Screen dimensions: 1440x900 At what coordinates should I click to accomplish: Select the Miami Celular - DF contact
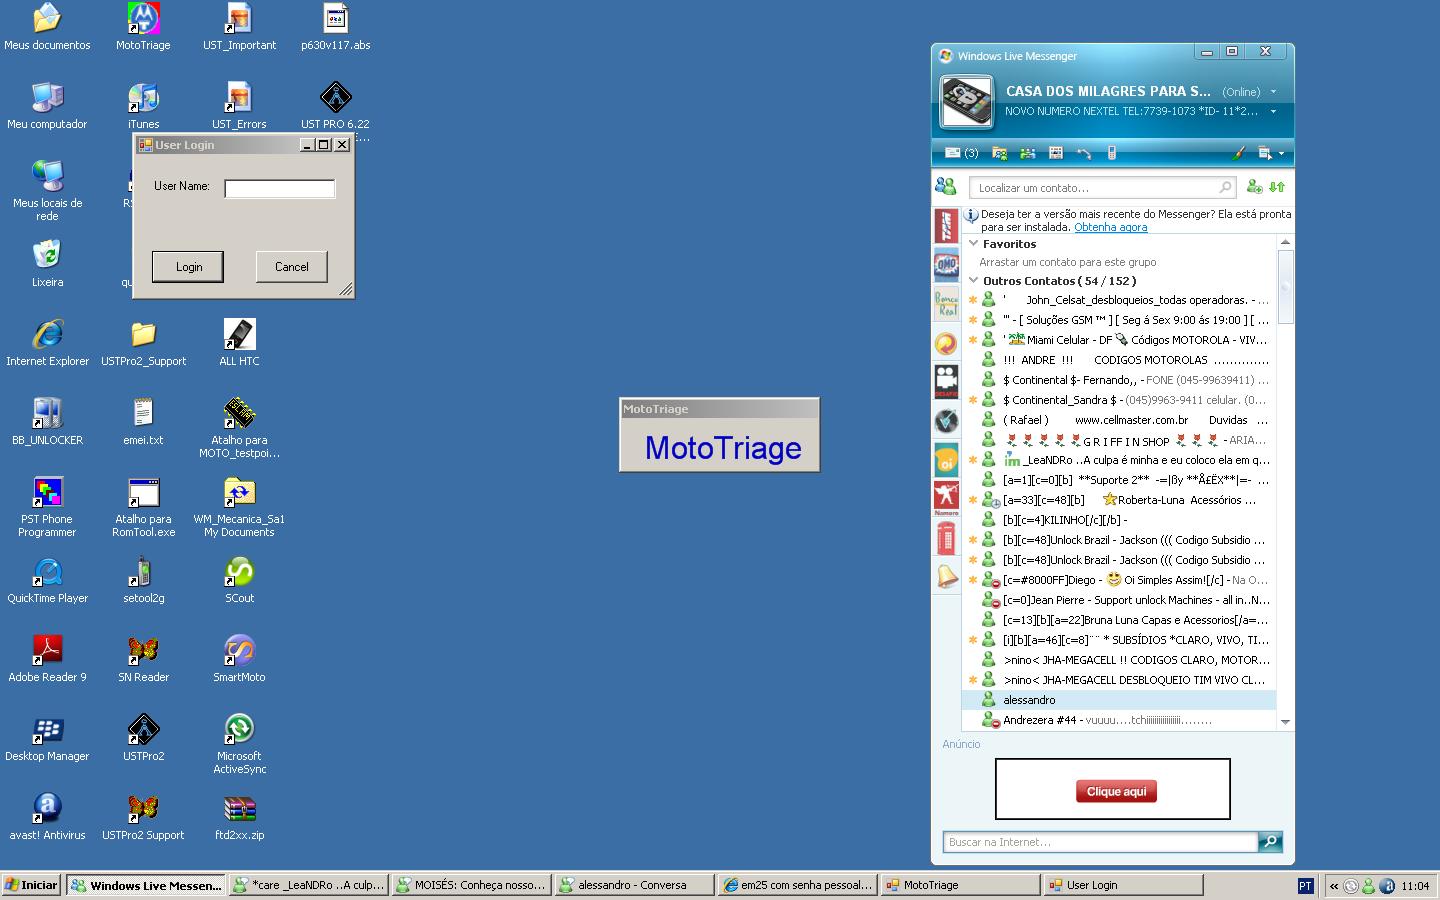[x=1119, y=340]
